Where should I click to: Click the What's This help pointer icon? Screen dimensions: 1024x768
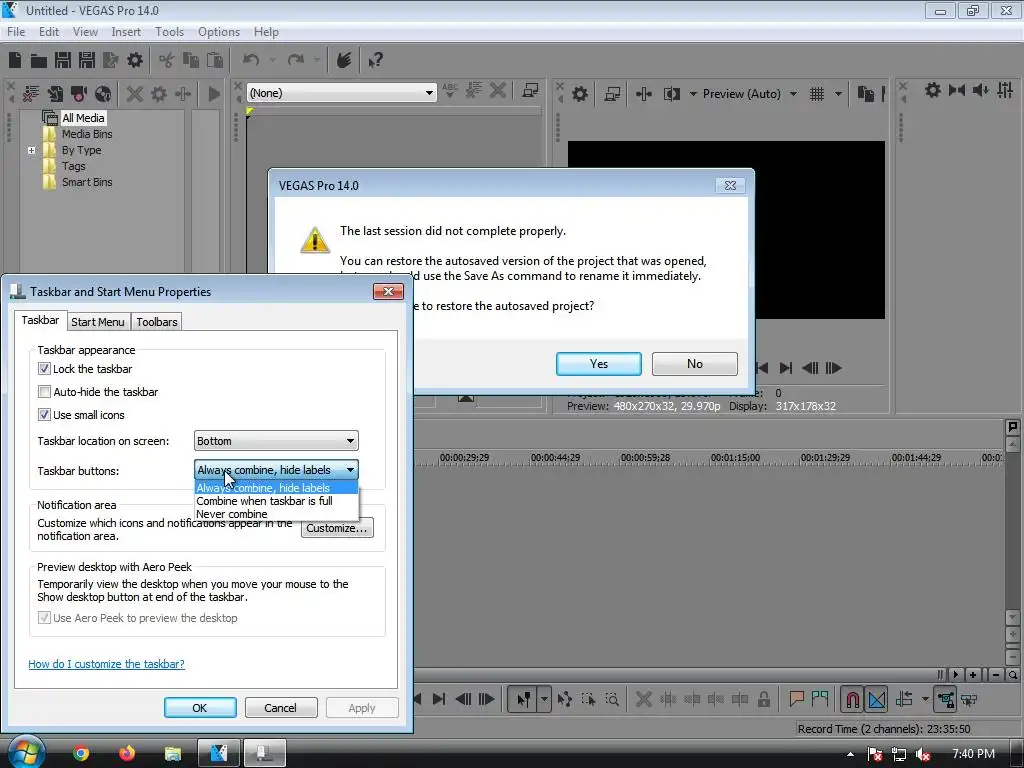[x=375, y=61]
